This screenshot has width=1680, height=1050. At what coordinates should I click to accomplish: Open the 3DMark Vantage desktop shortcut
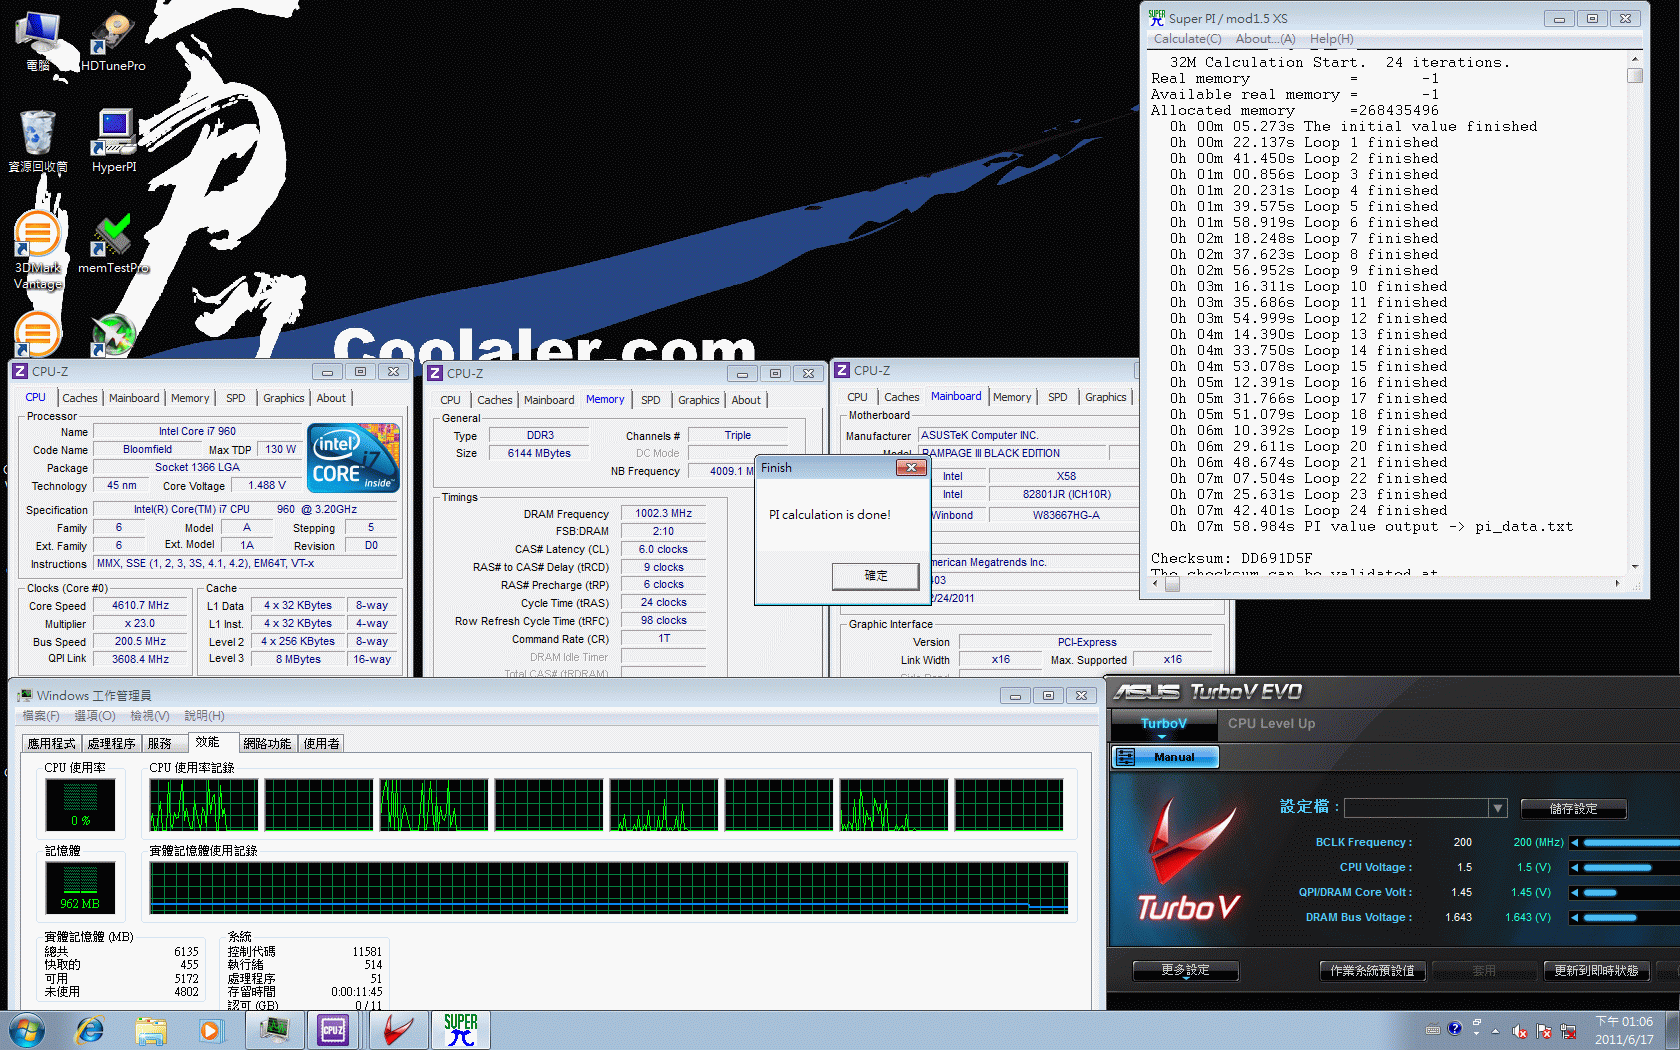coord(37,250)
